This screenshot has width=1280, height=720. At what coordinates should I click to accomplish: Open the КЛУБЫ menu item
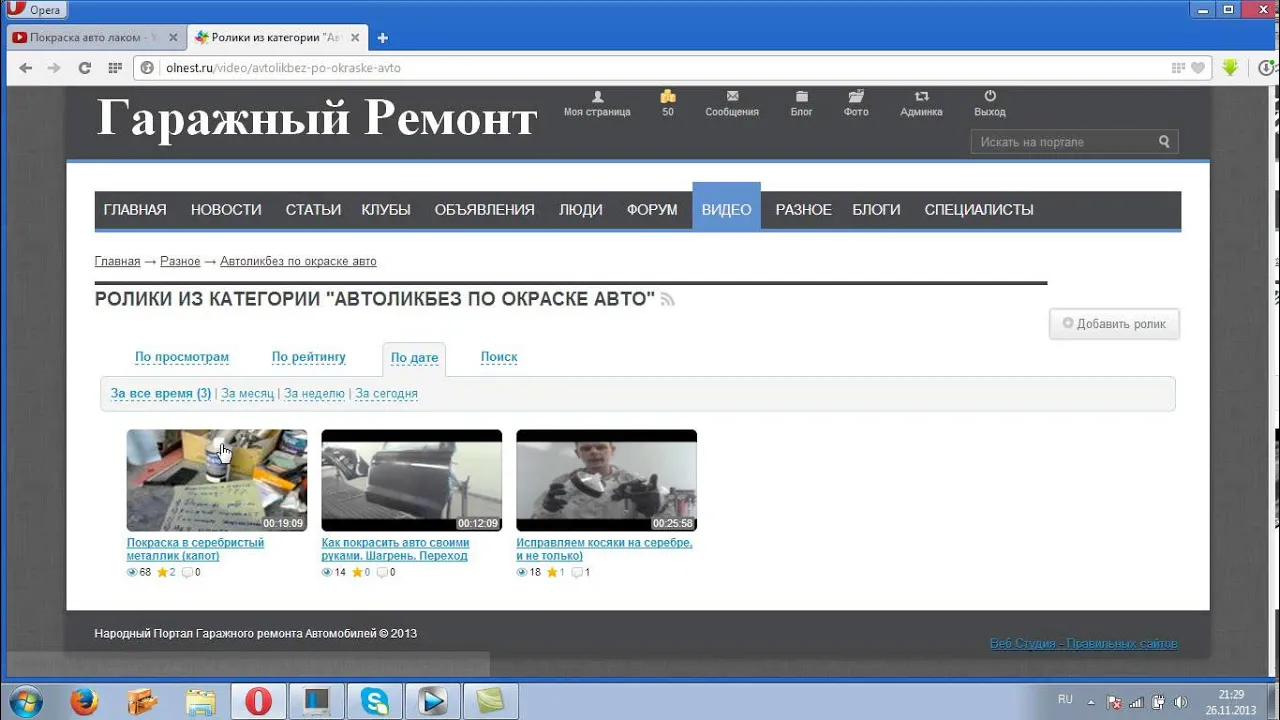click(x=386, y=210)
